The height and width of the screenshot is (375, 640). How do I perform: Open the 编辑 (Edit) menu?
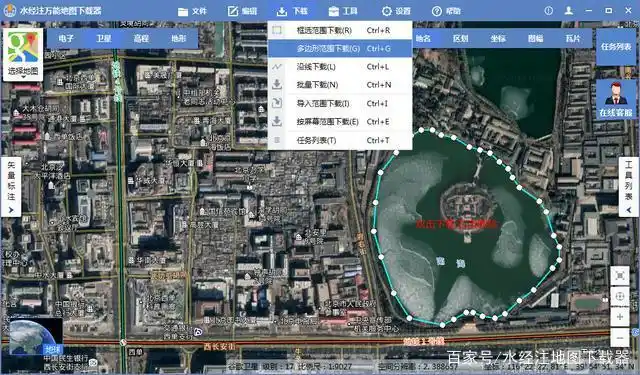[x=242, y=11]
